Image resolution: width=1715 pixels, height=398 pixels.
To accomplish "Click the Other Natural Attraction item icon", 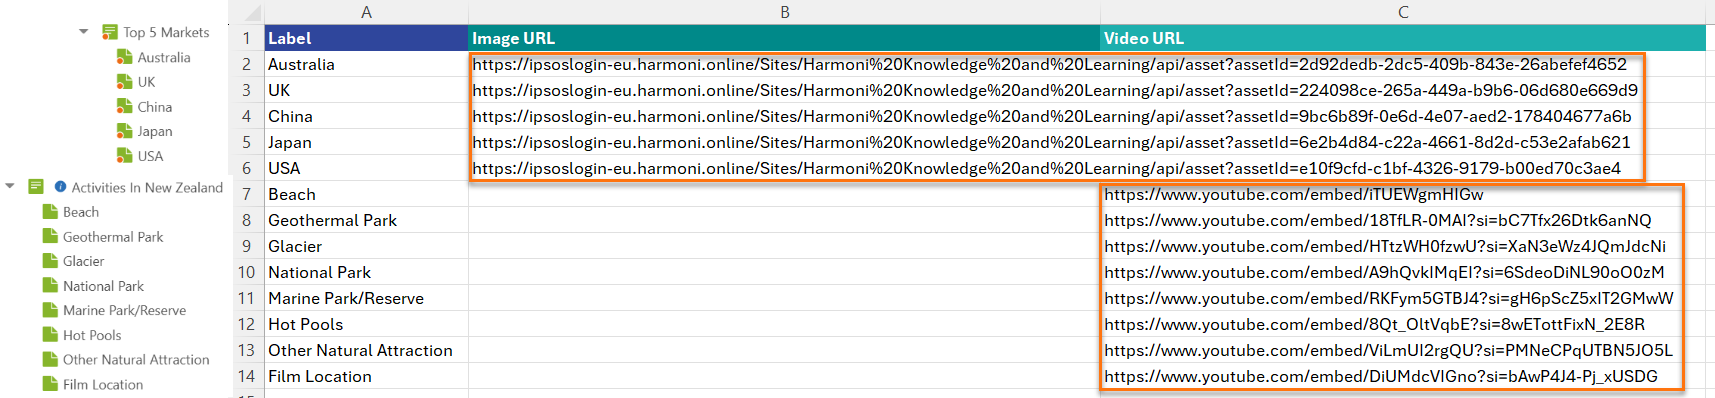I will tap(50, 359).
